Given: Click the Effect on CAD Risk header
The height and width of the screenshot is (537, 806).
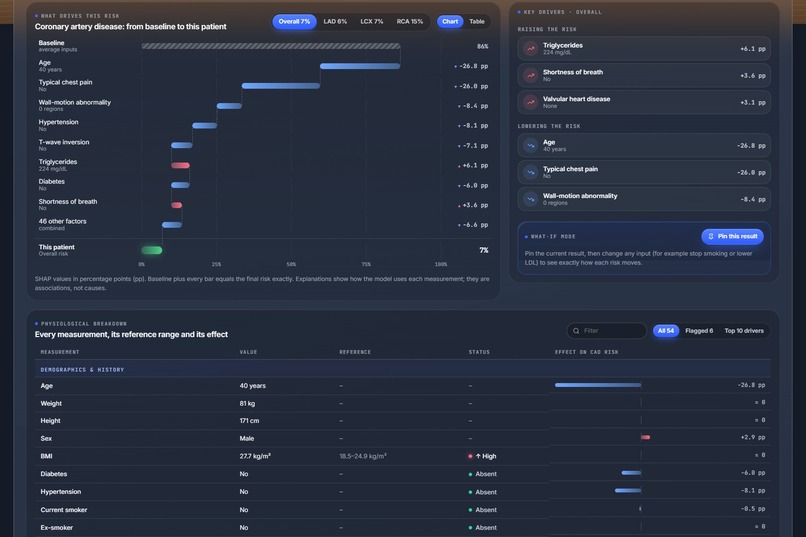Looking at the screenshot, I should 587,352.
